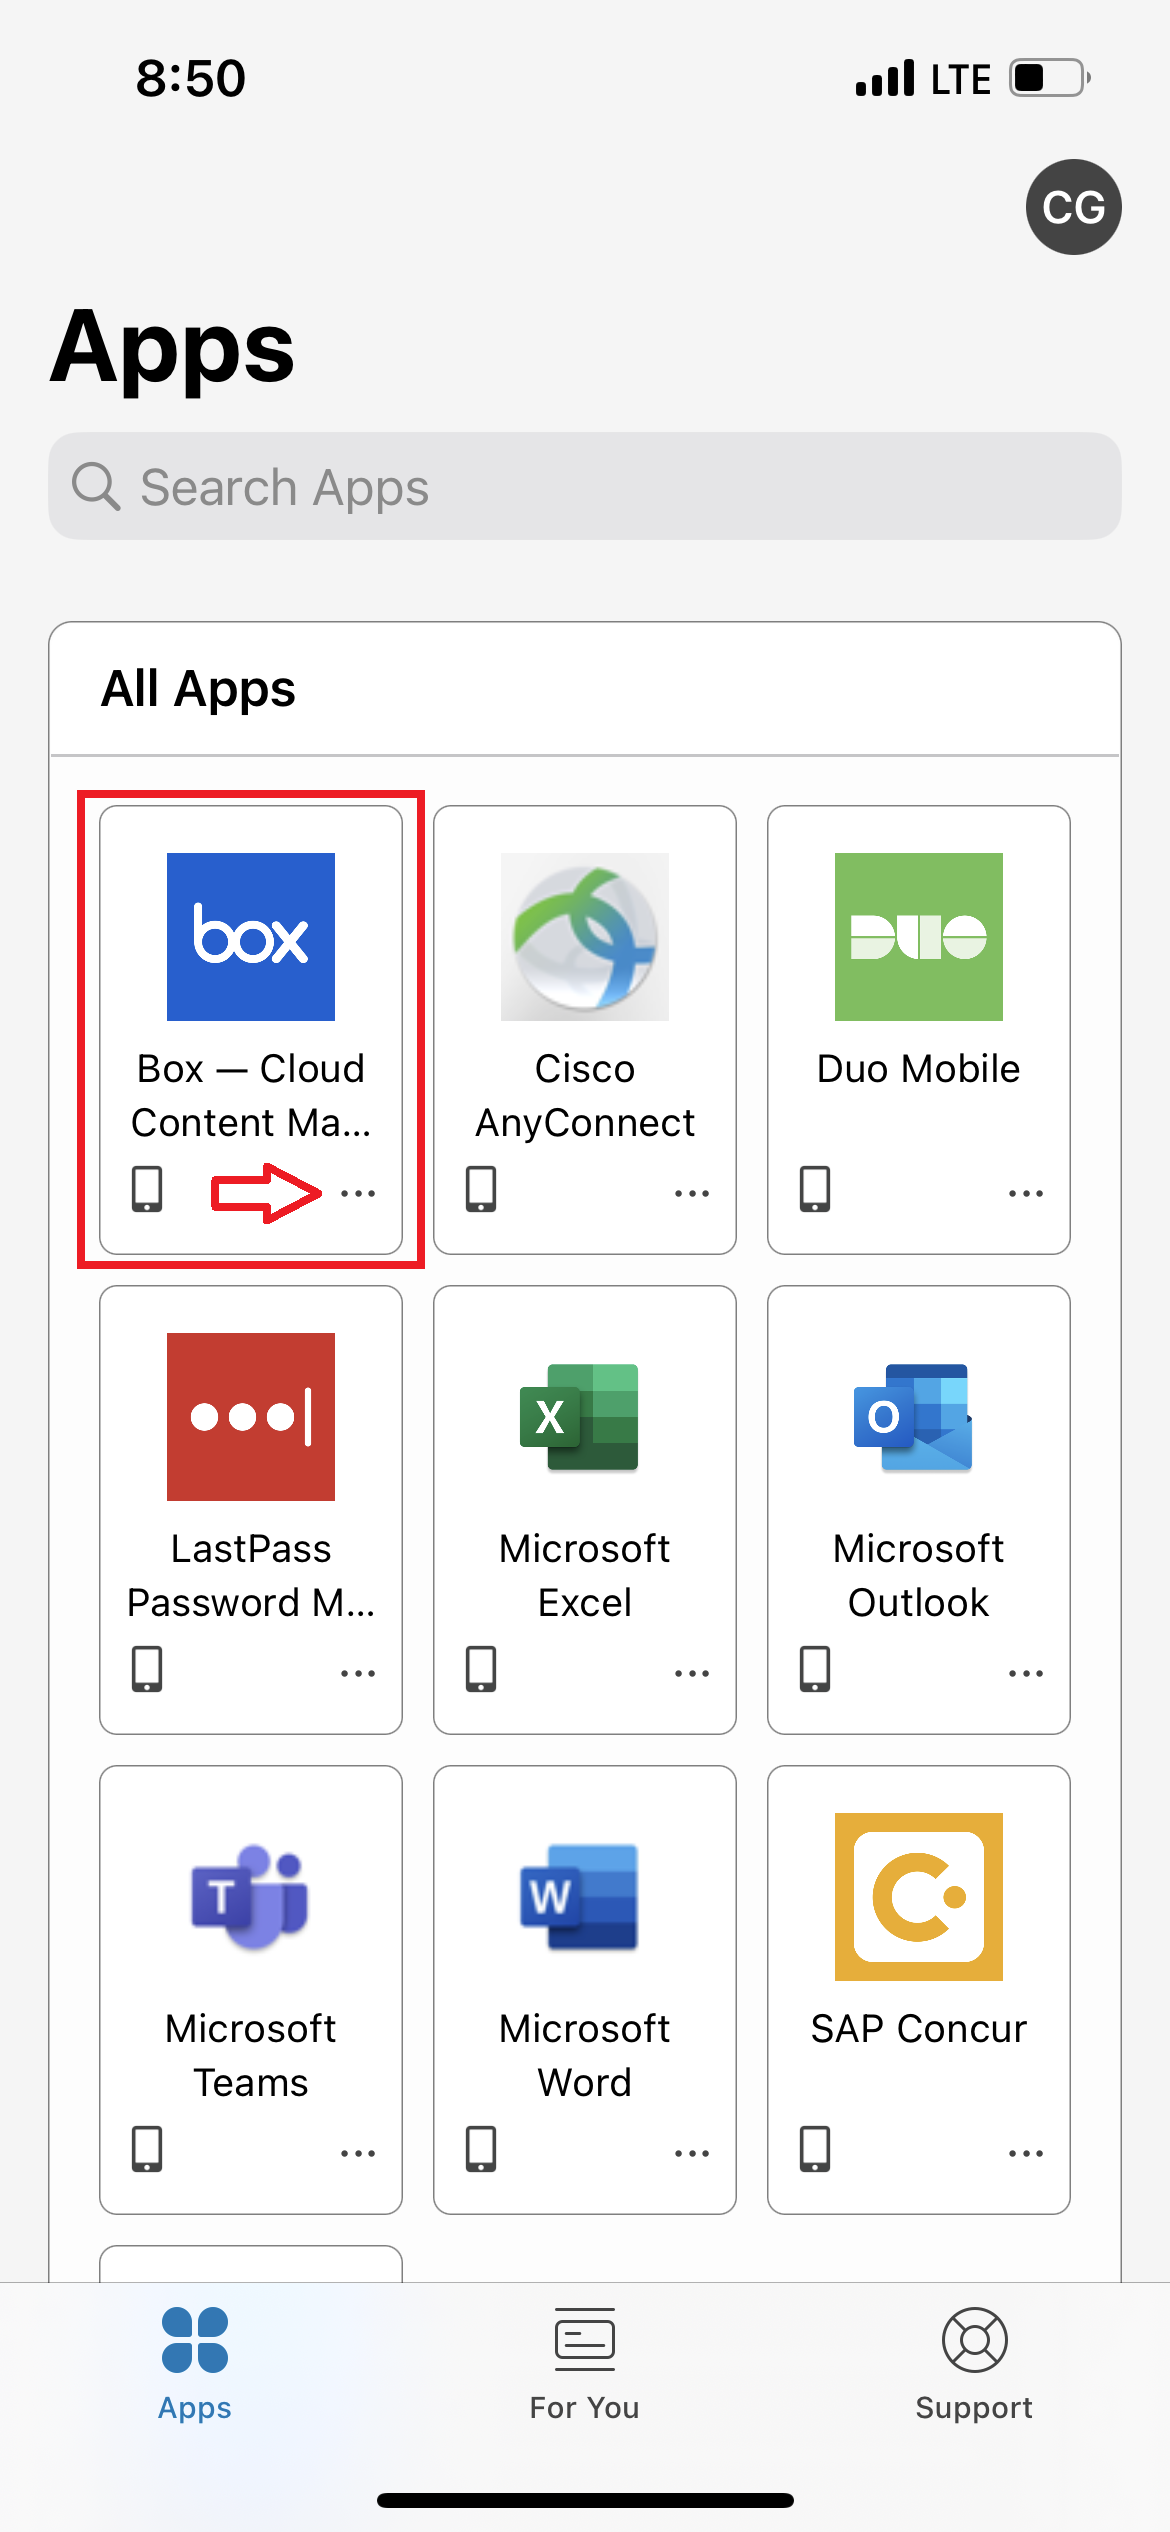This screenshot has width=1170, height=2532.
Task: Open the Microsoft Outlook app icon
Action: (x=918, y=1416)
